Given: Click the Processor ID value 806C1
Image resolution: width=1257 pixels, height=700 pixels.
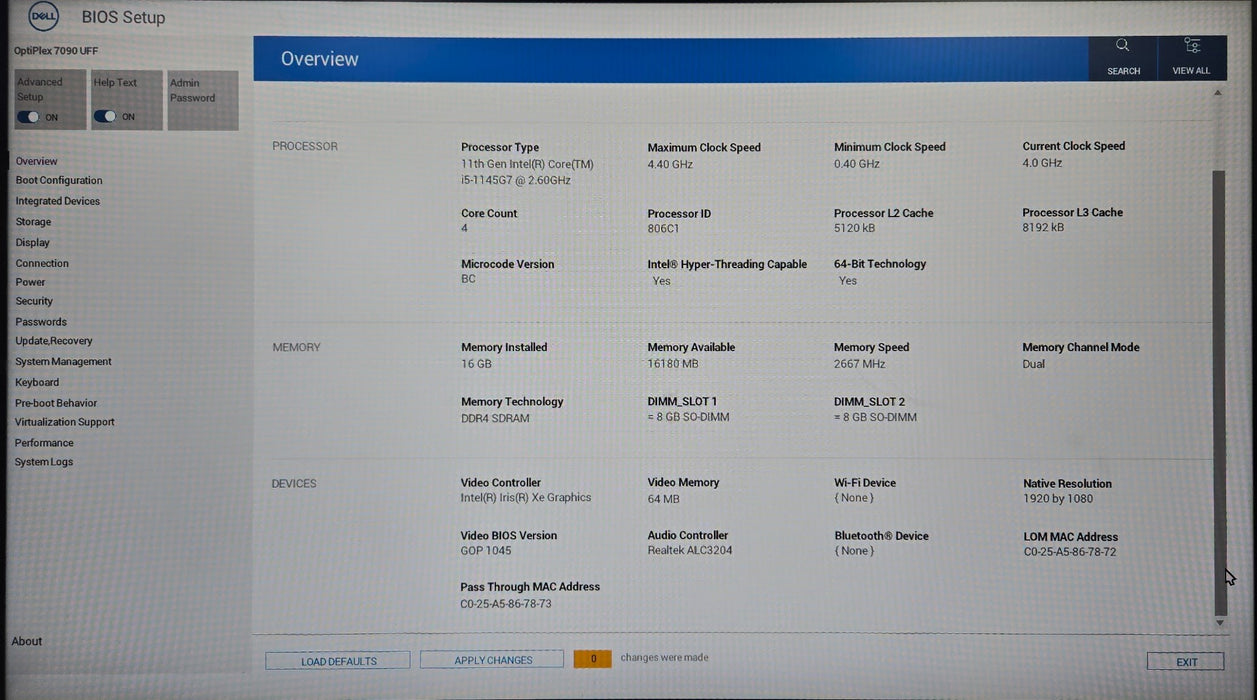Looking at the screenshot, I should [664, 229].
